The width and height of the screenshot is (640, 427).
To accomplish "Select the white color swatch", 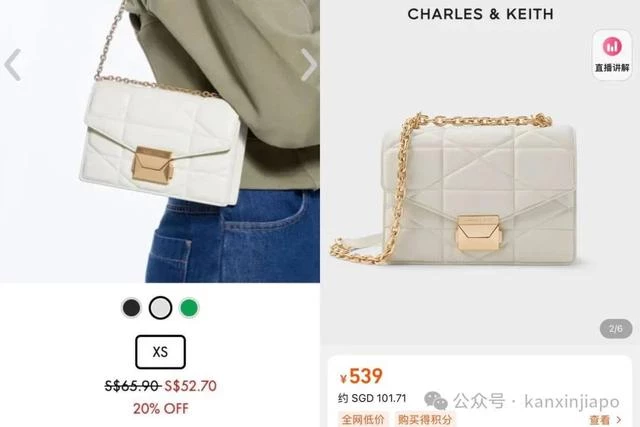I will coord(160,308).
